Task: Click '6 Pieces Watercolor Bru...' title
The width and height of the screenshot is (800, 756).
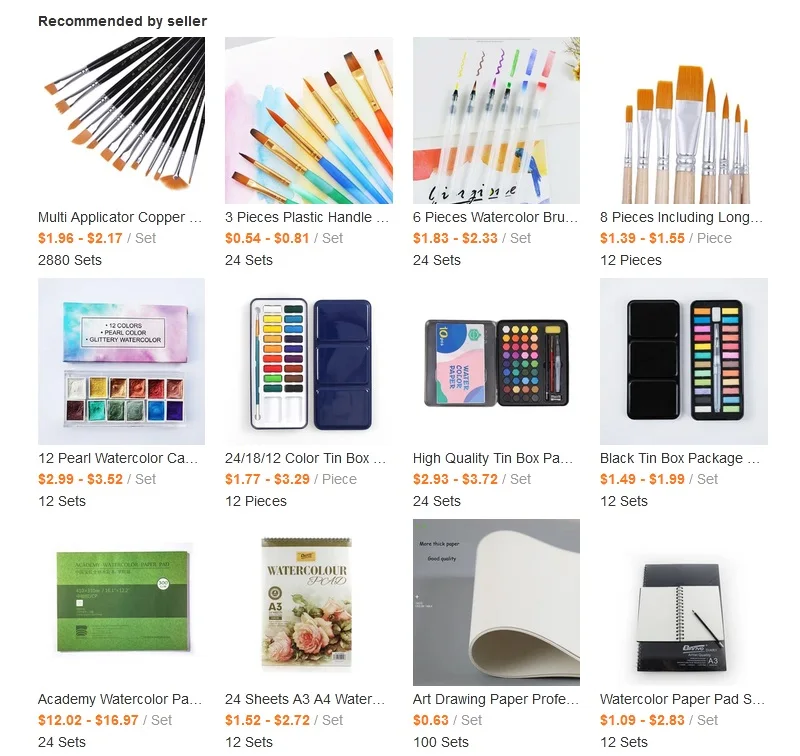Action: point(495,217)
